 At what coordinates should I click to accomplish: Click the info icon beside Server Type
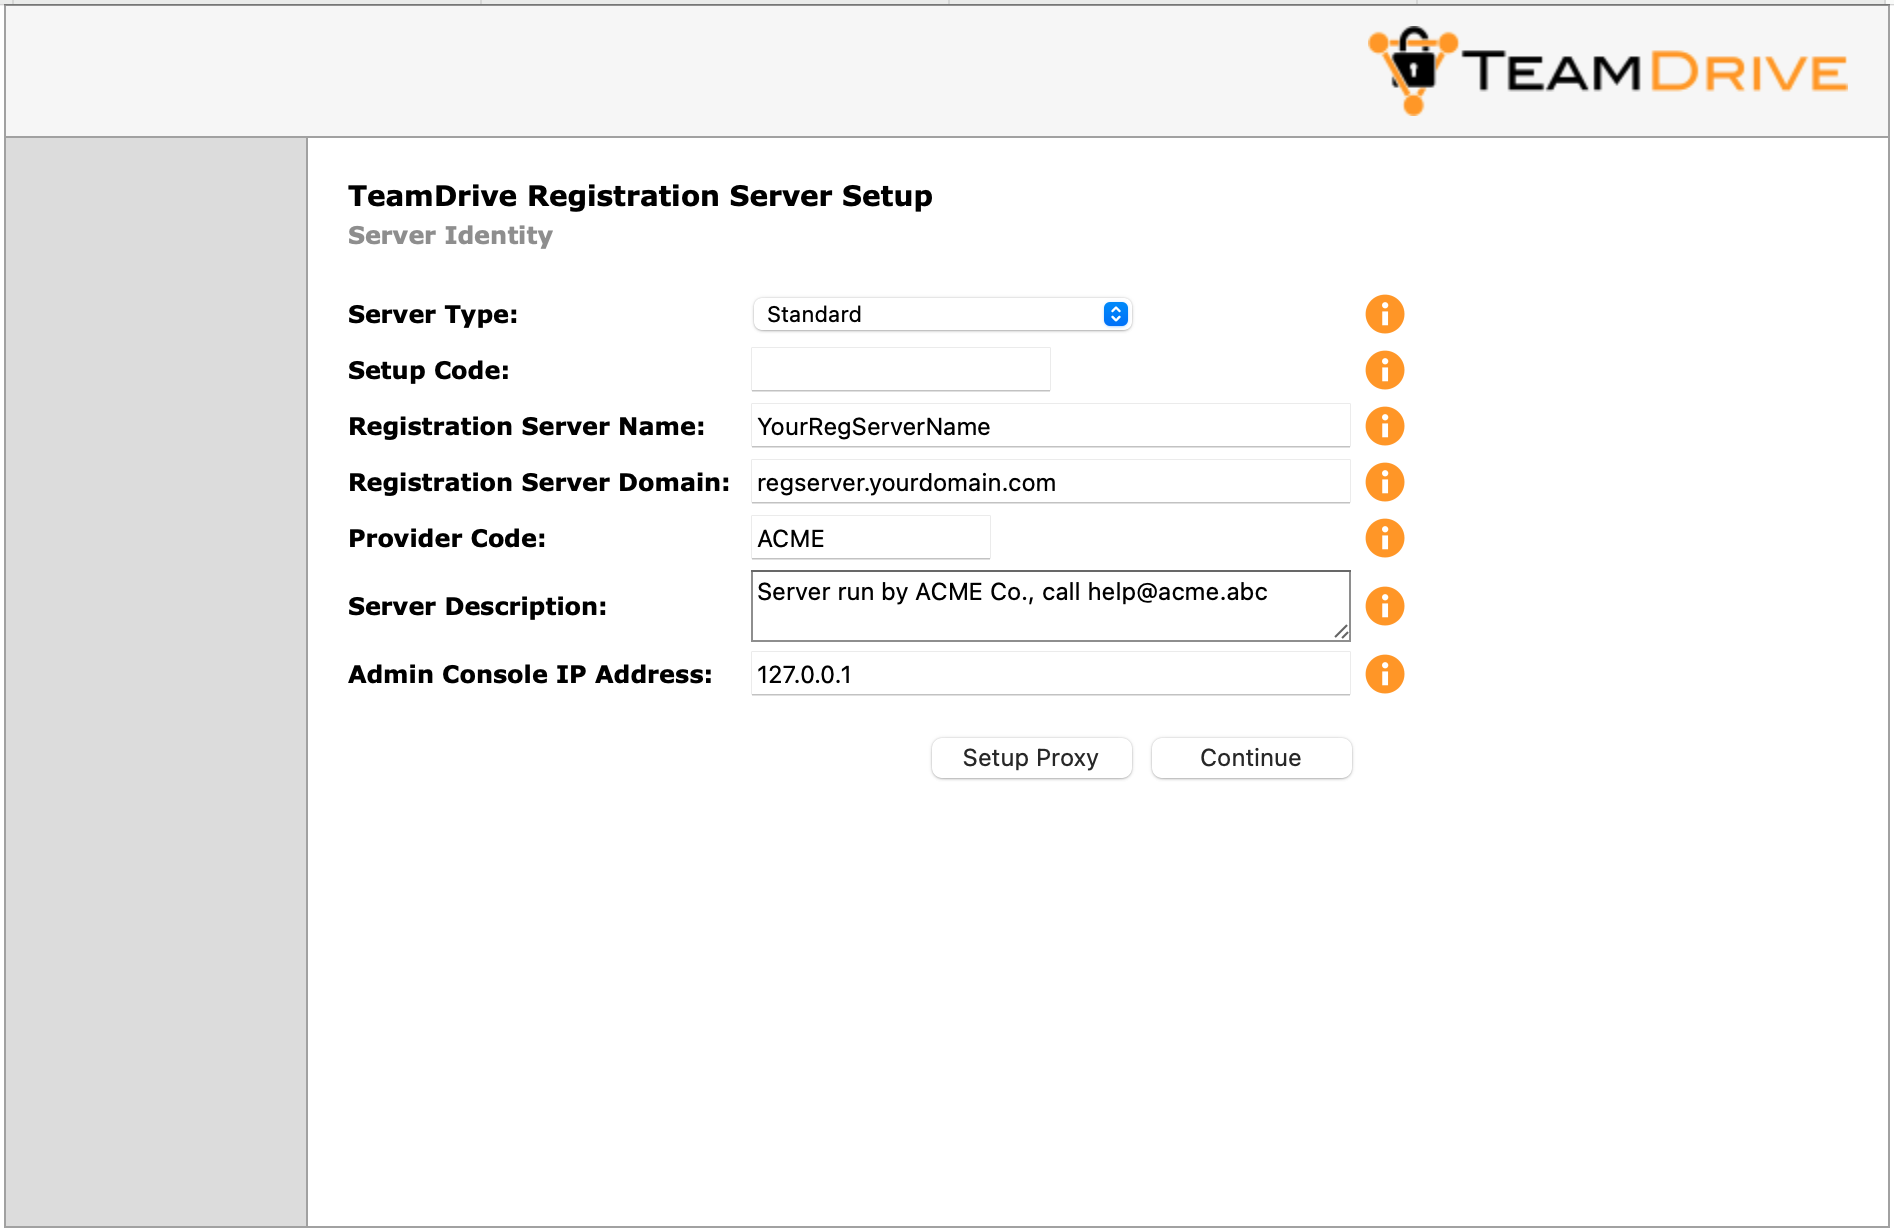pos(1385,313)
